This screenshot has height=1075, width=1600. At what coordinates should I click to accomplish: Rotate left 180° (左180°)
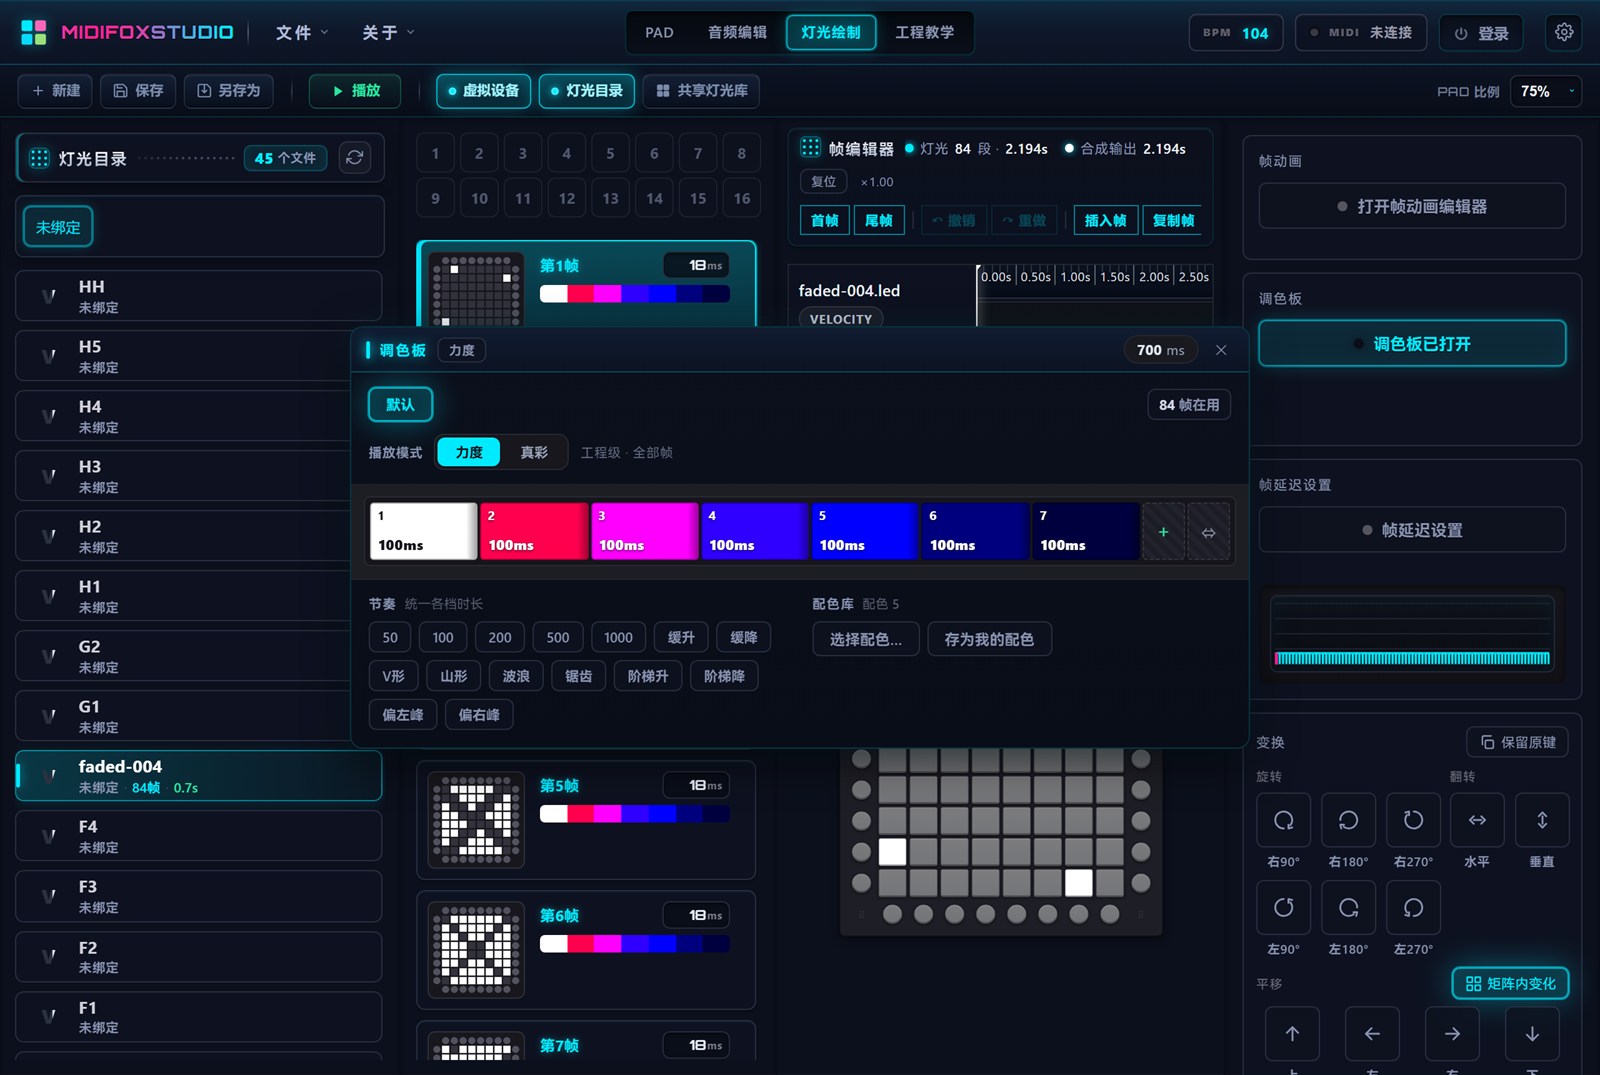click(1348, 908)
